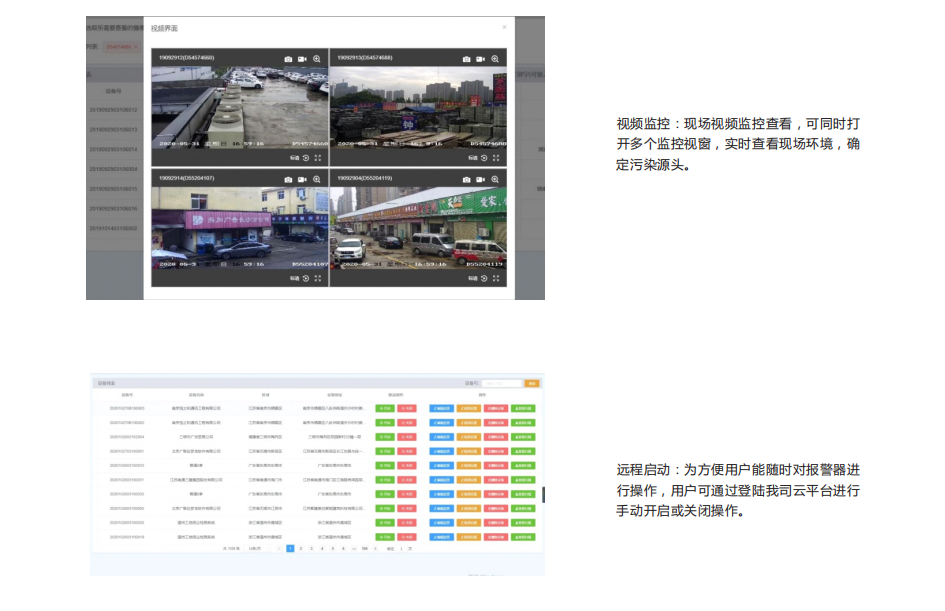Expand camera 19092912 to fullscreen
Screen dimensions: 945x611
[318, 158]
